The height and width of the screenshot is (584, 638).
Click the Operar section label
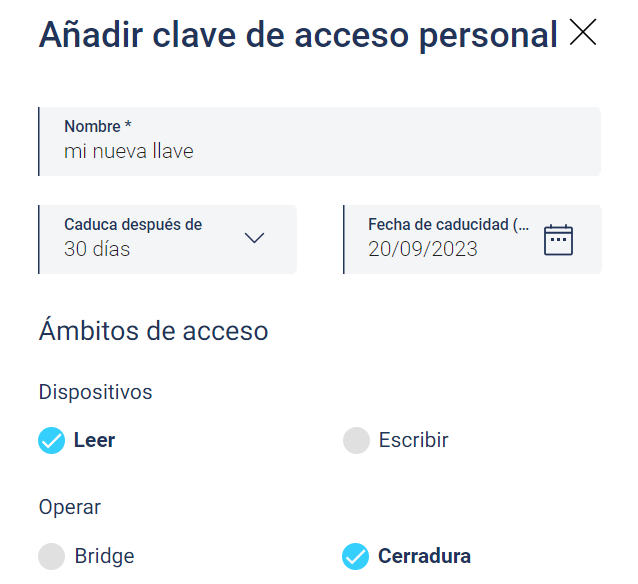pos(70,507)
